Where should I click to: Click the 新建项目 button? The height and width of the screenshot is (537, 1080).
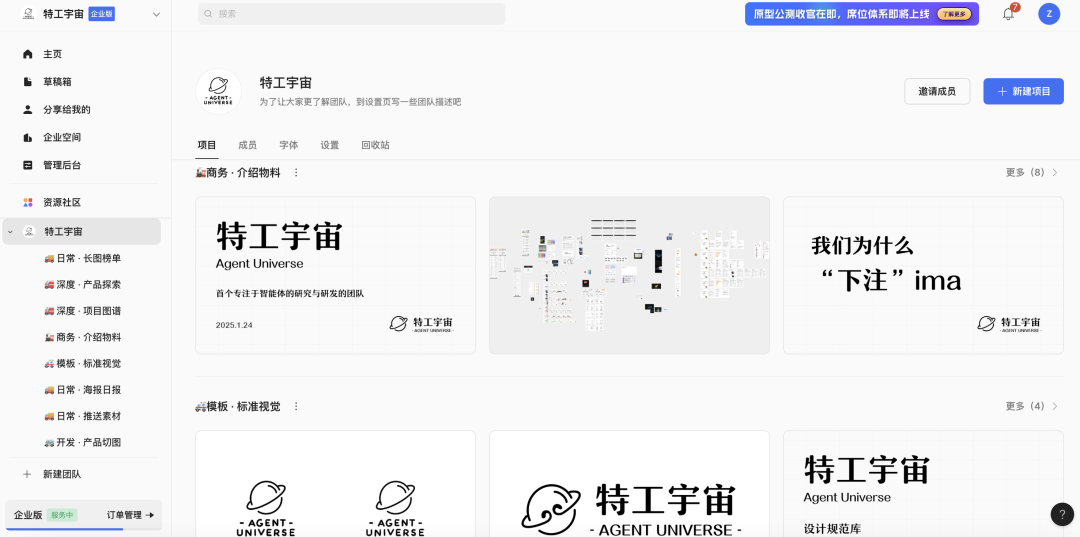point(1024,92)
